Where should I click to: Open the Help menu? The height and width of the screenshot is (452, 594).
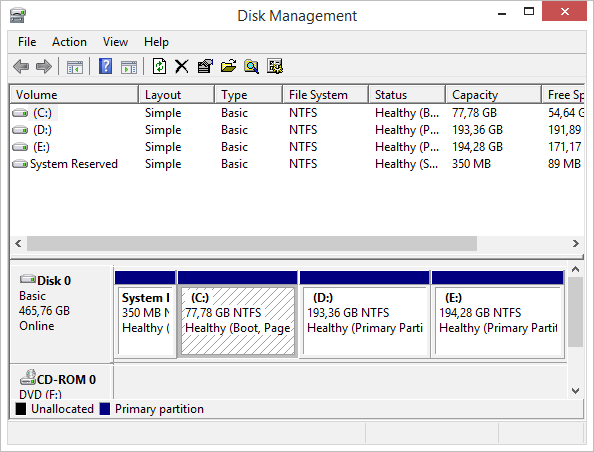pyautogui.click(x=156, y=42)
